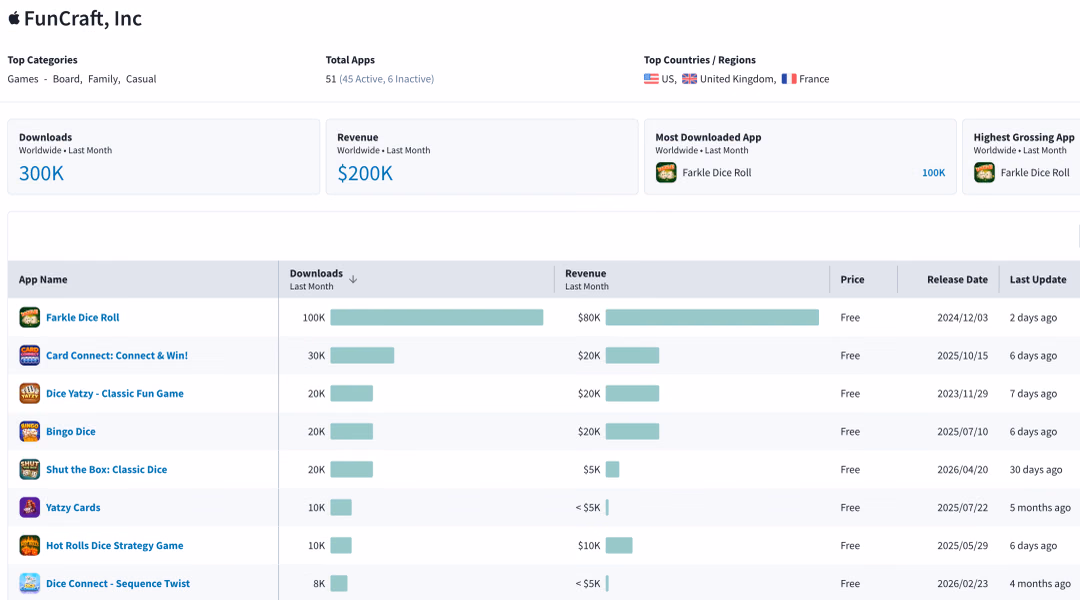Open the Bingo Dice link
The image size is (1080, 600).
click(71, 432)
